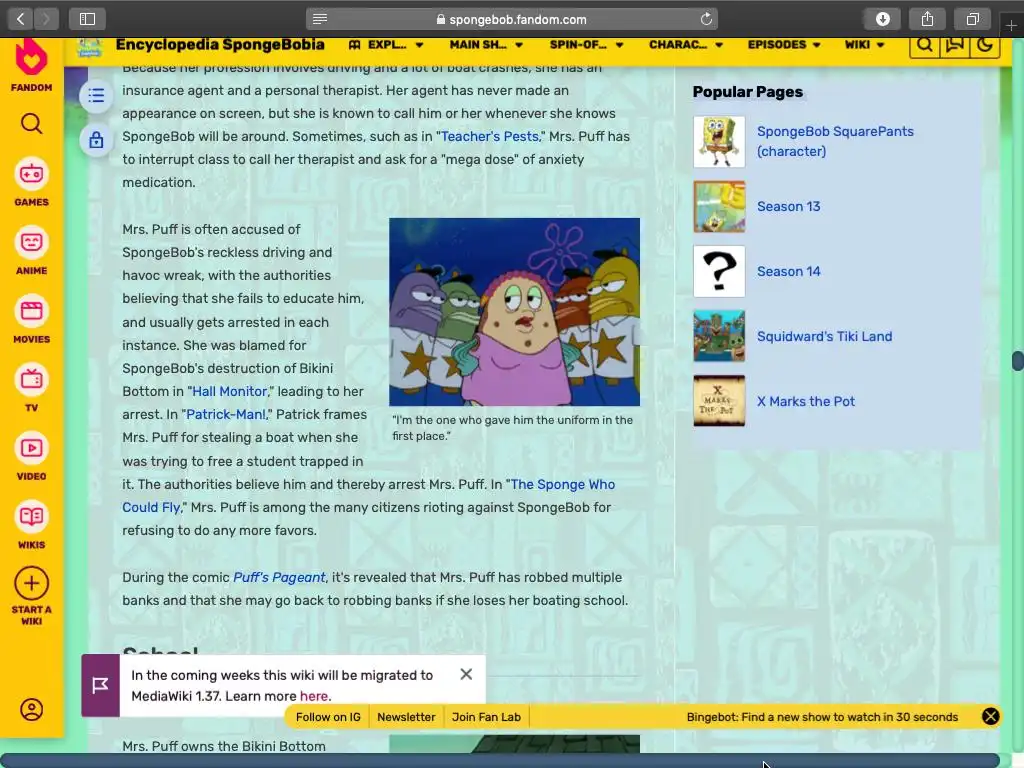Click the Fandom heart-flame logo
This screenshot has height=768, width=1024.
pos(31,57)
